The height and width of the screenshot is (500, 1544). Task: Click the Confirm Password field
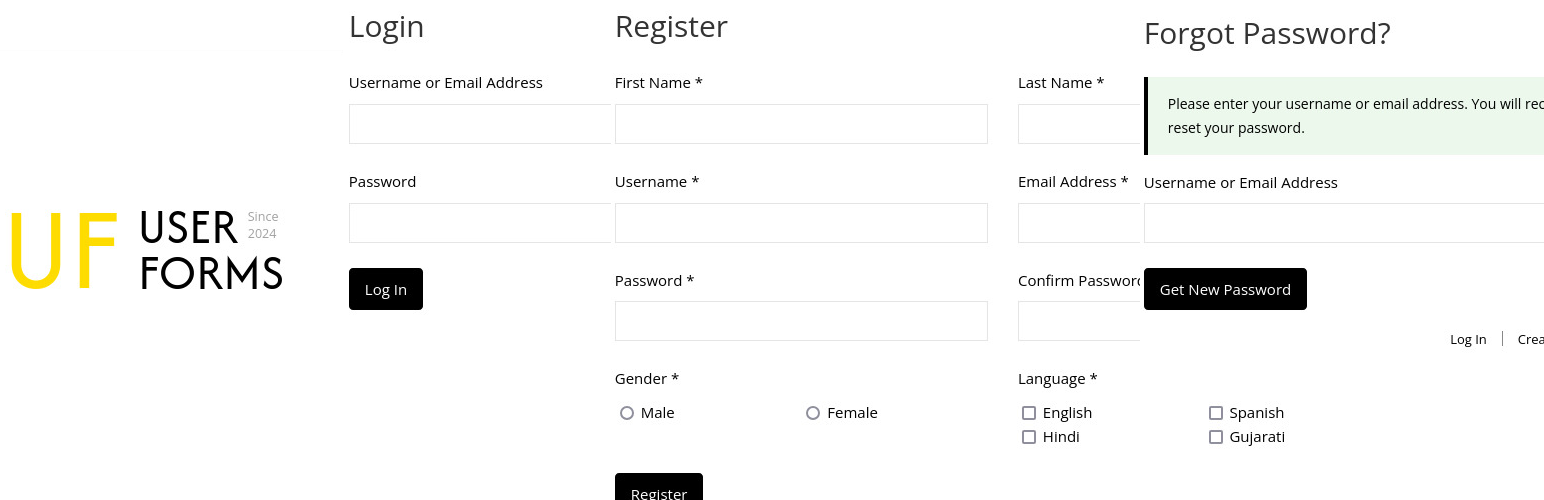pos(1079,321)
